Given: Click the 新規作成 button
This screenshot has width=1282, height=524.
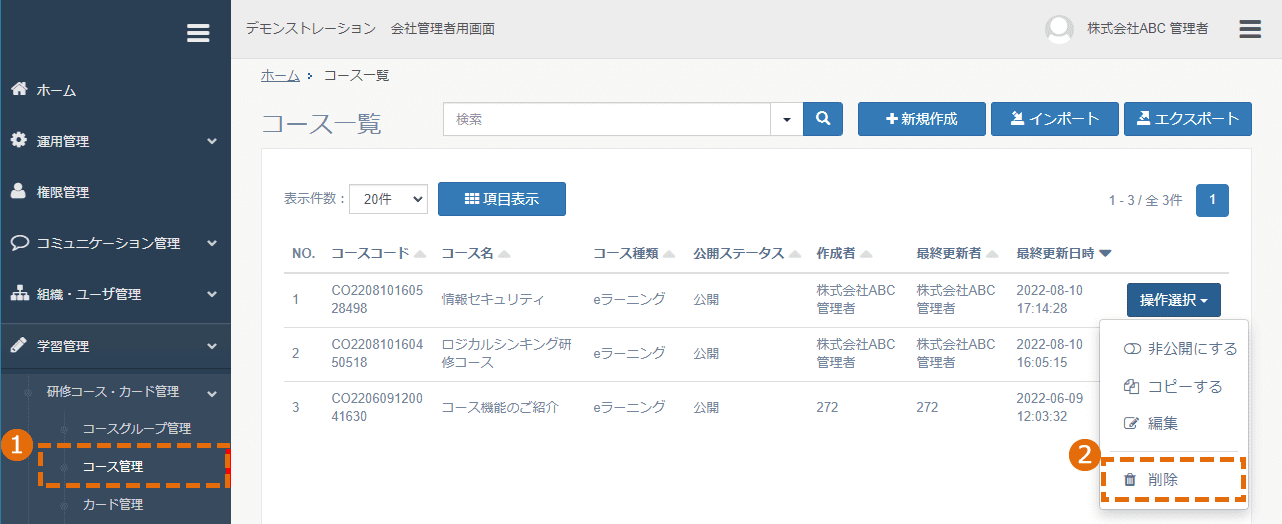Looking at the screenshot, I should (922, 119).
